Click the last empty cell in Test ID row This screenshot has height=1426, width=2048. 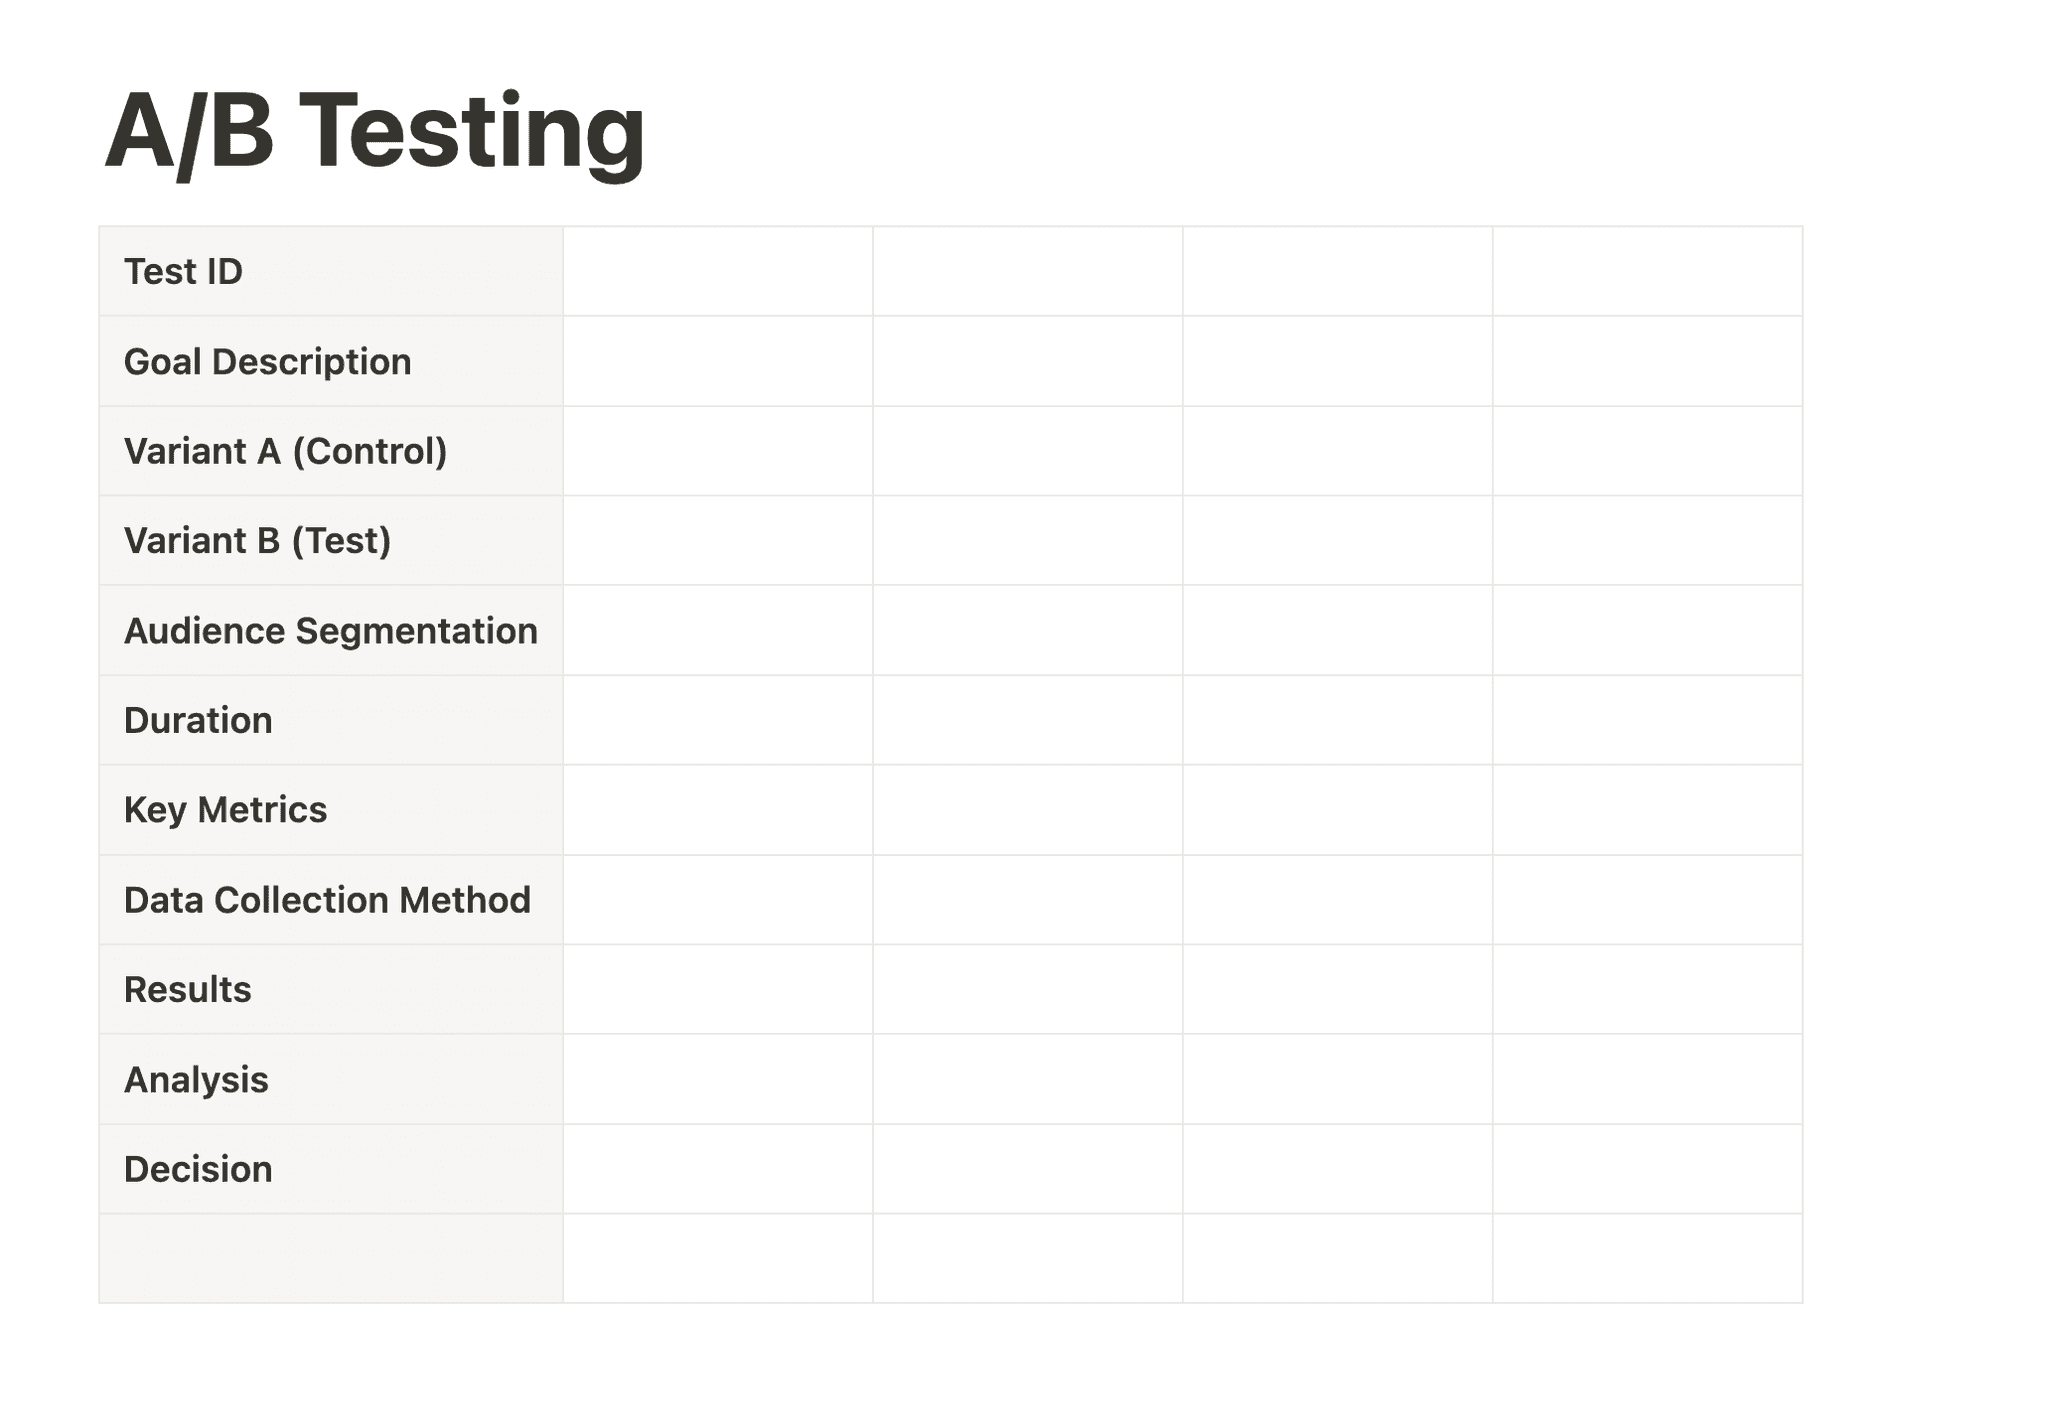point(1648,271)
